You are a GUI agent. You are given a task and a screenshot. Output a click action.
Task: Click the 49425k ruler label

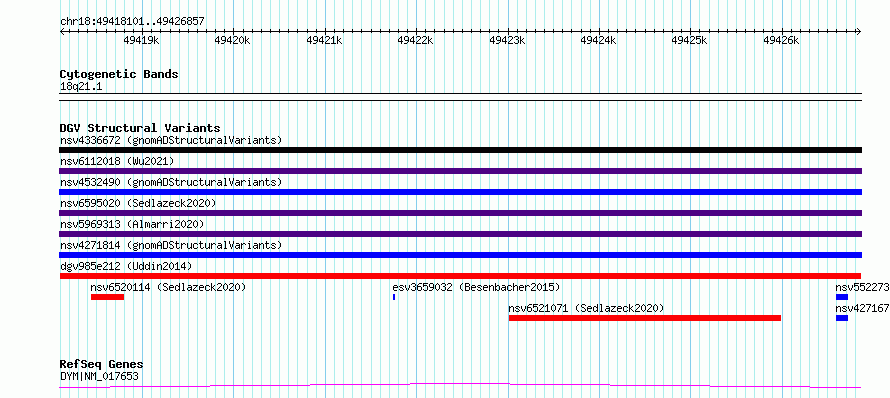690,40
